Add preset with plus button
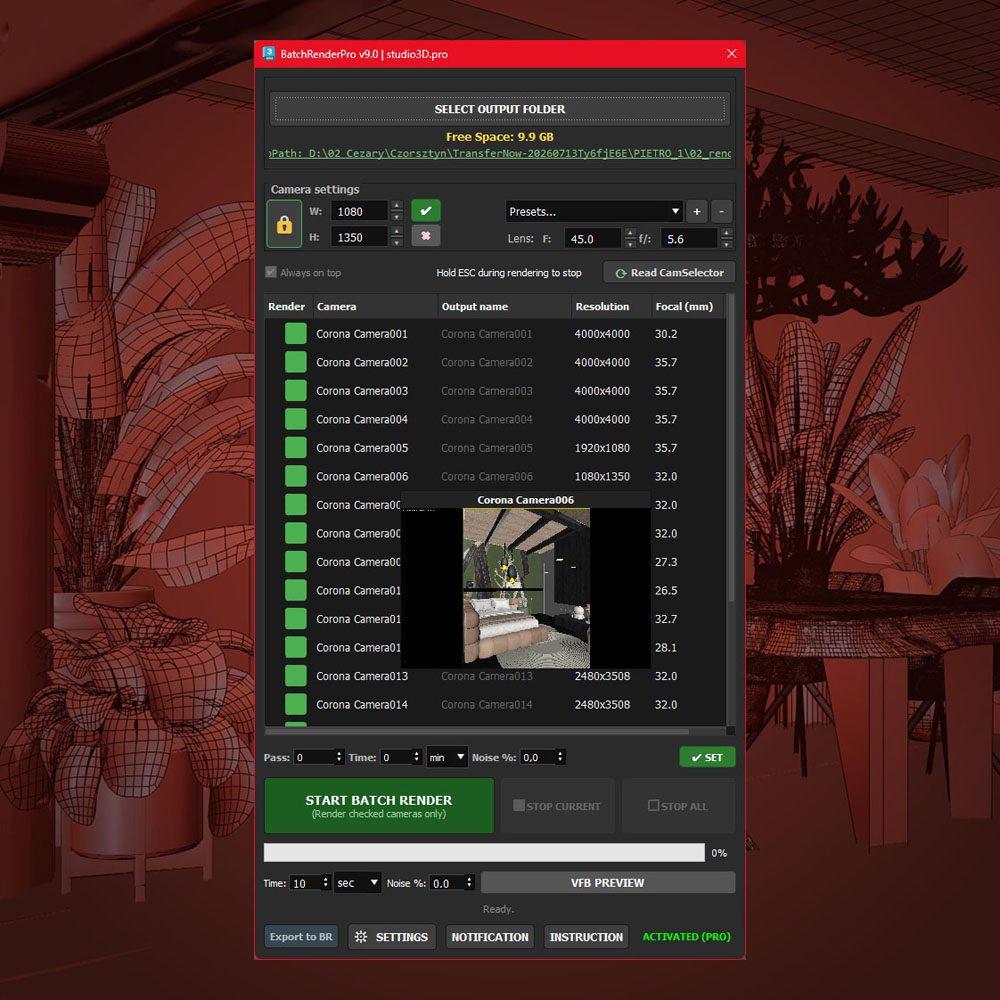The height and width of the screenshot is (1000, 1000). point(696,211)
